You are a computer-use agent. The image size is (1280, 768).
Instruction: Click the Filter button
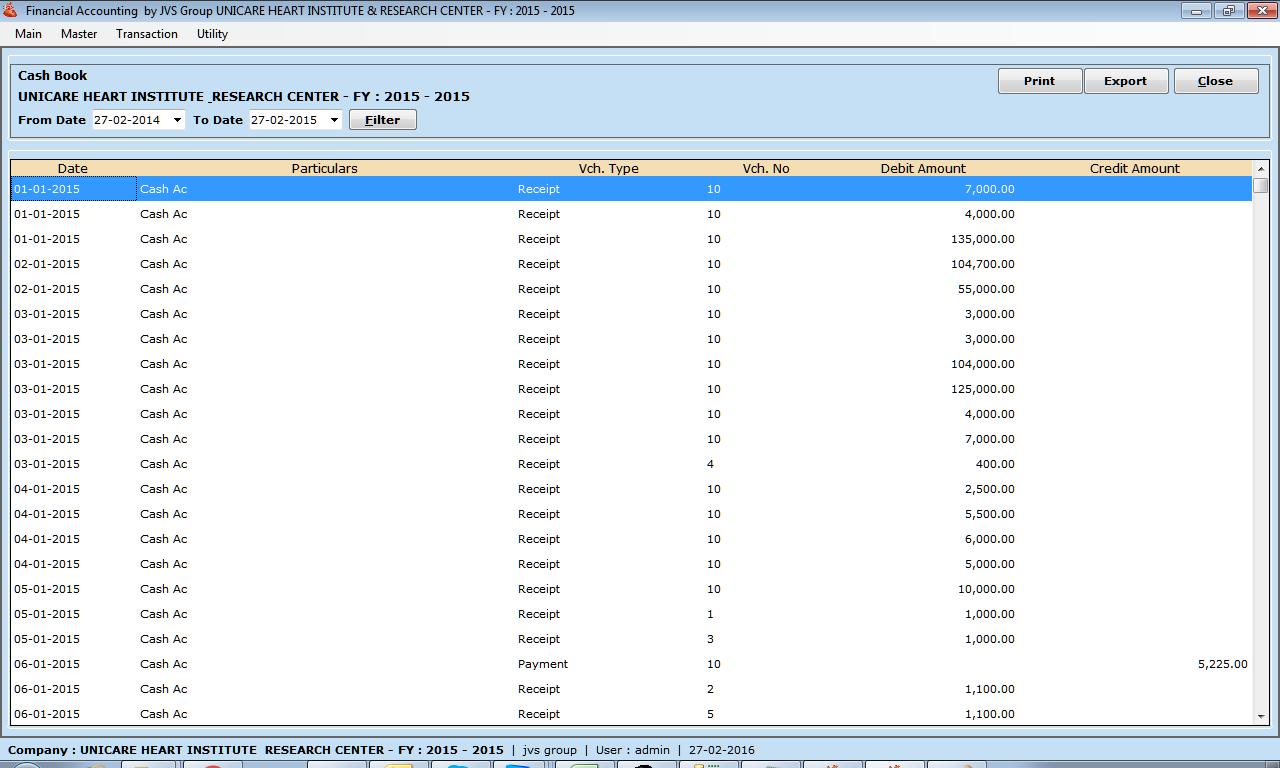[x=382, y=120]
